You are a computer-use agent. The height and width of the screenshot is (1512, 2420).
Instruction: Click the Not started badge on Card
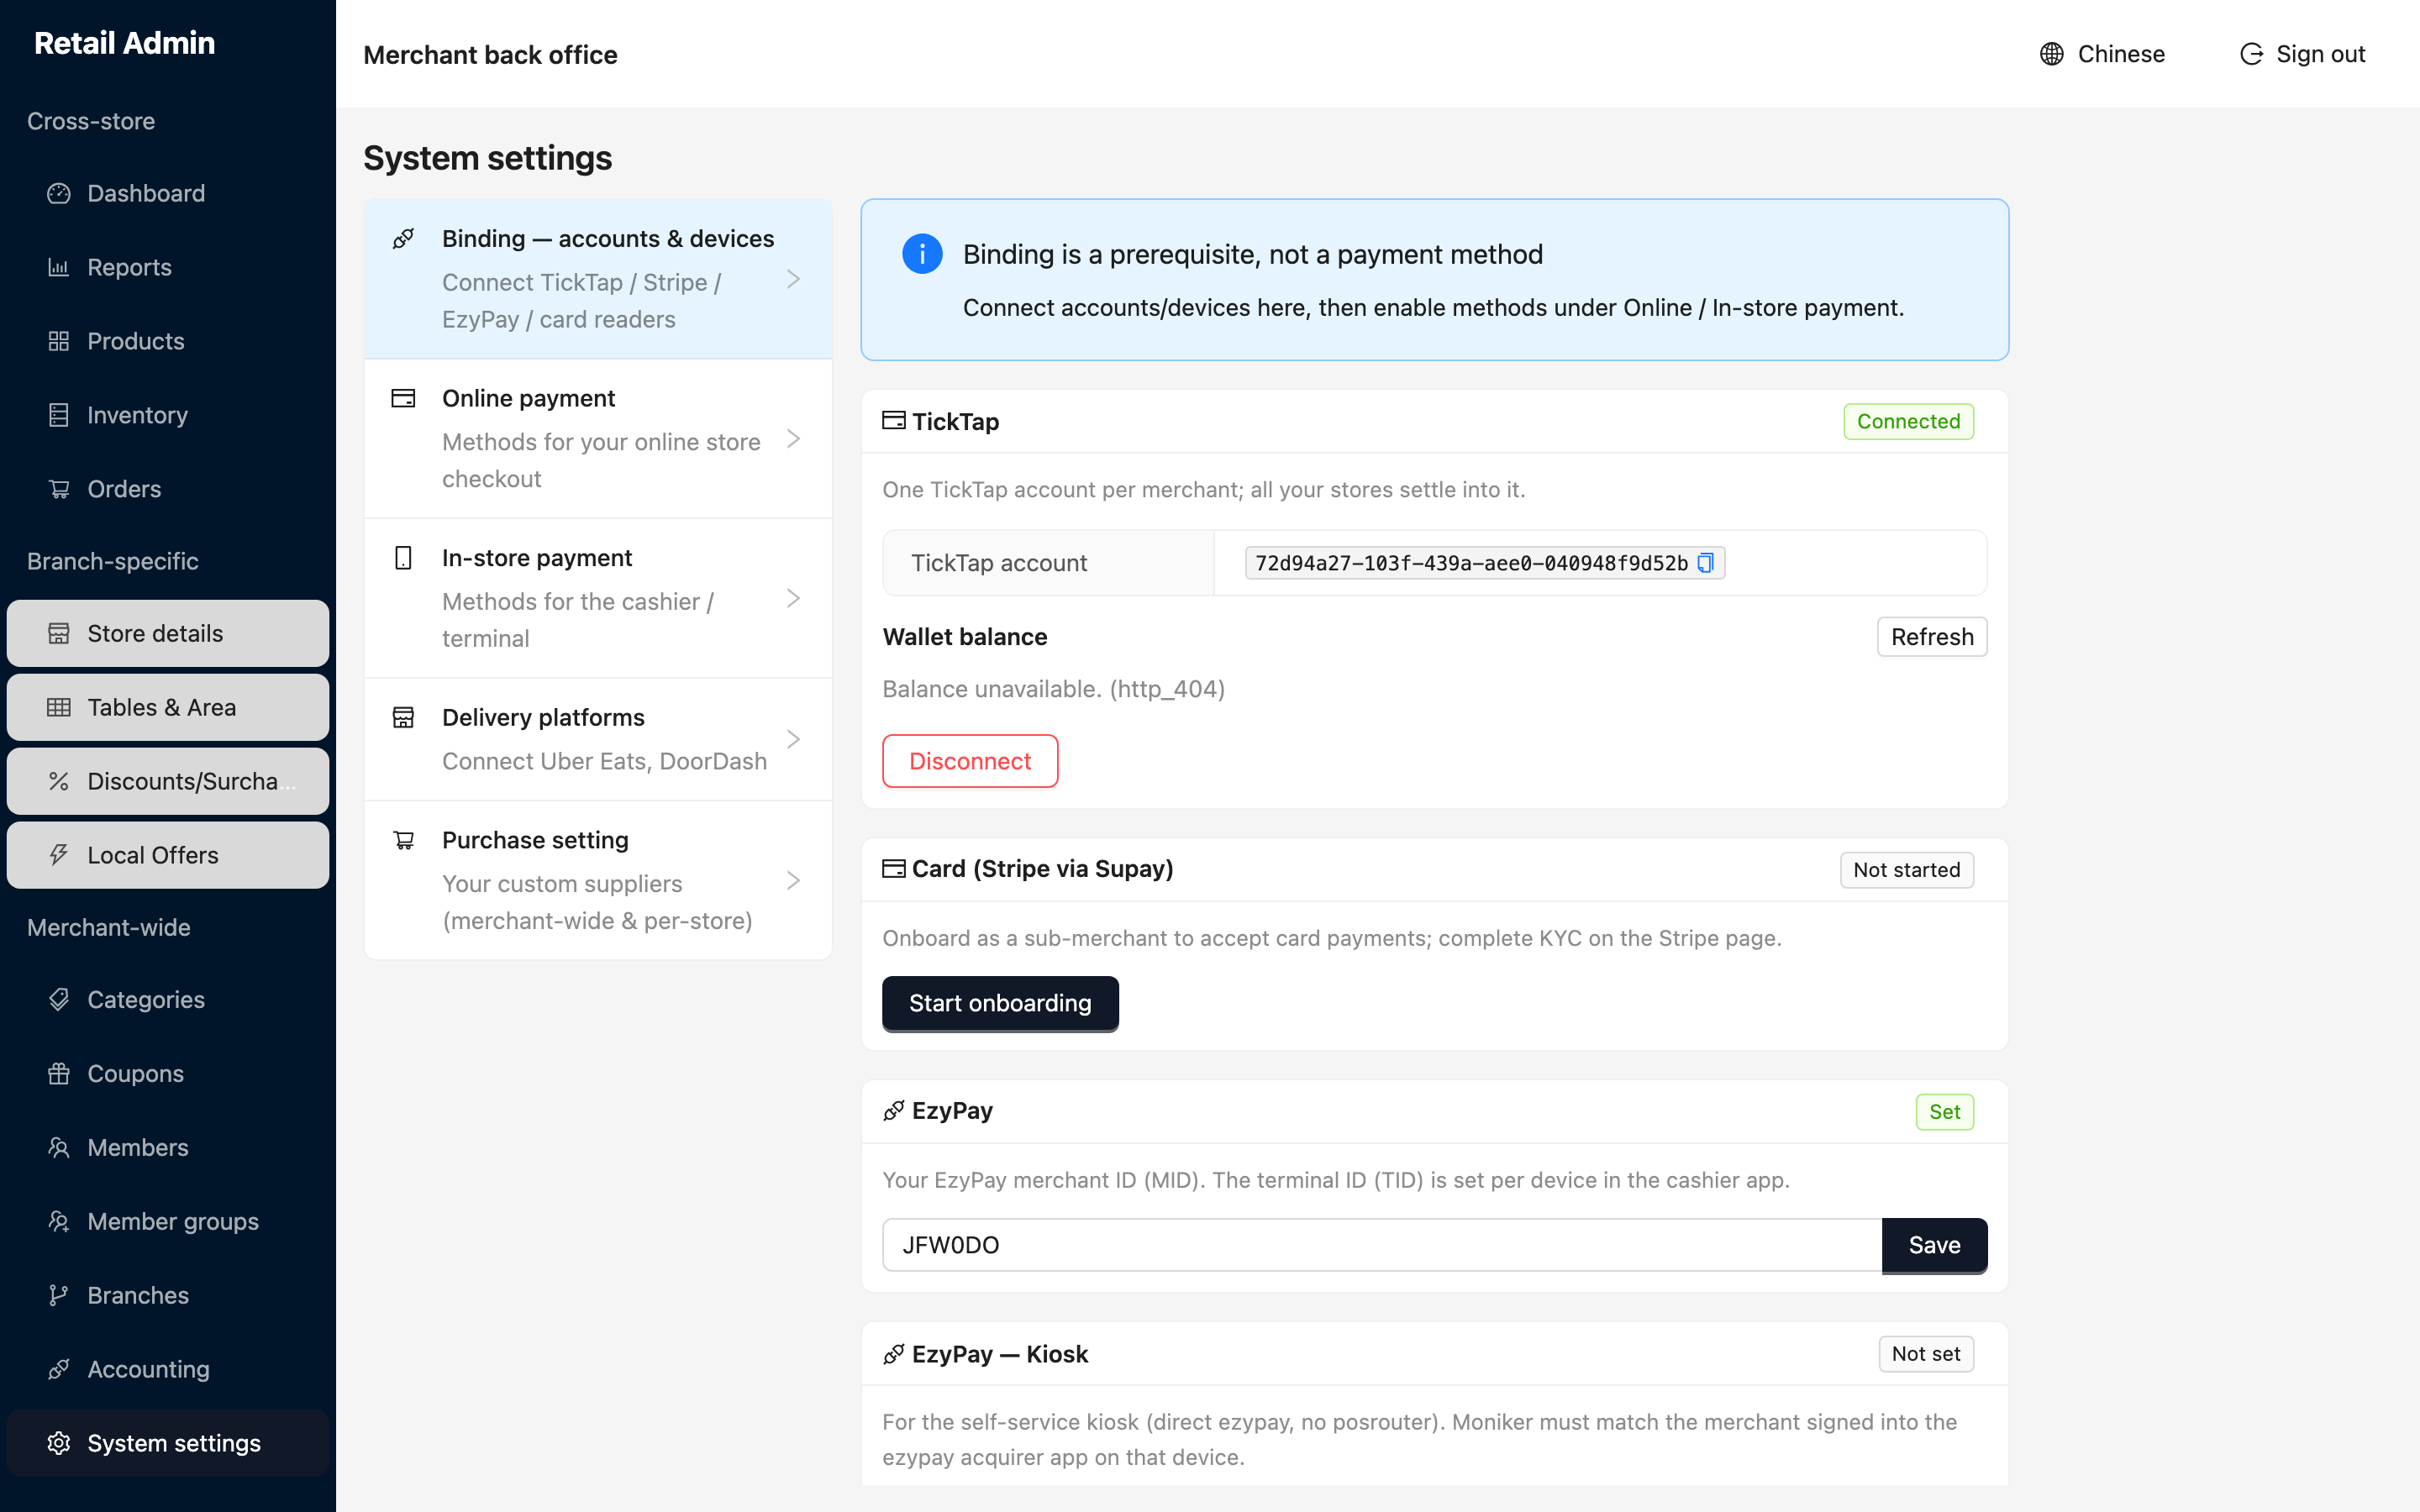pyautogui.click(x=1906, y=870)
